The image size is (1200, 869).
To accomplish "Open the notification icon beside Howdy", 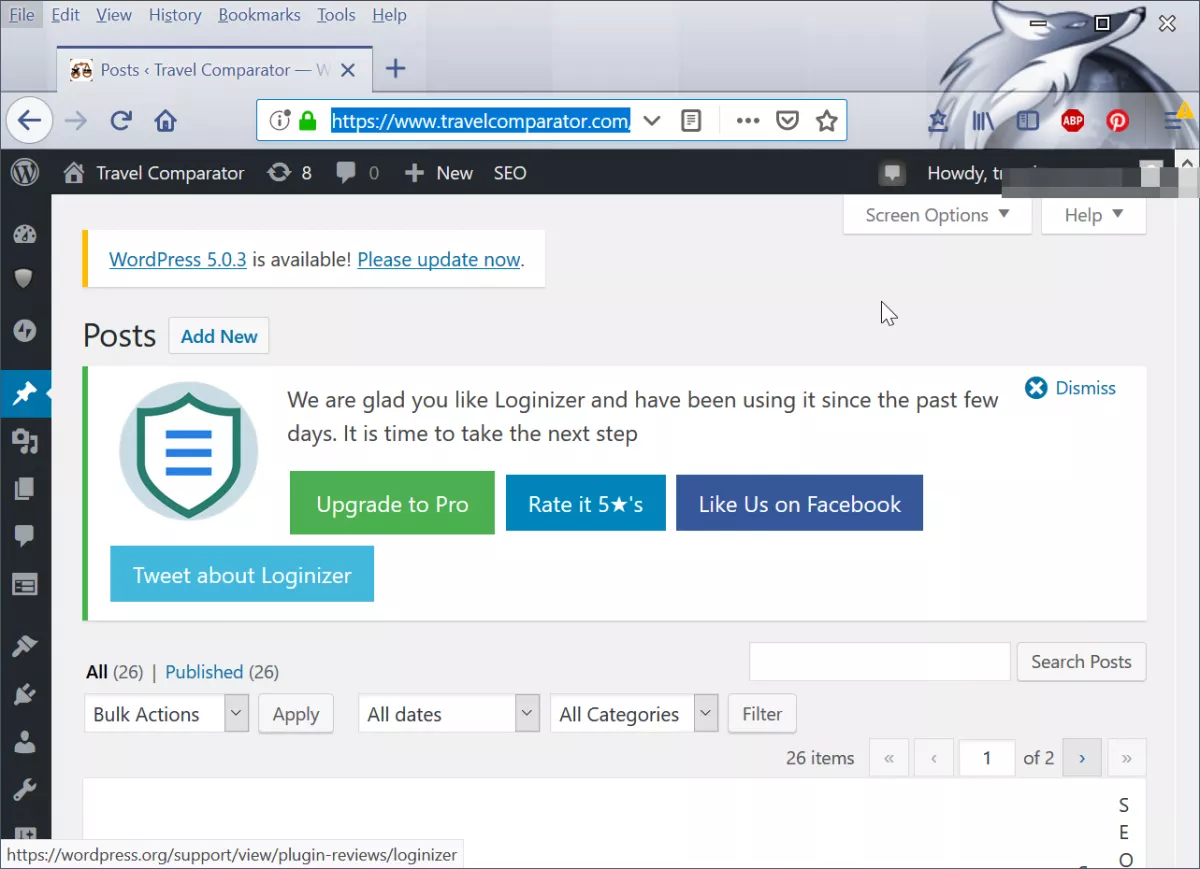I will (x=892, y=173).
